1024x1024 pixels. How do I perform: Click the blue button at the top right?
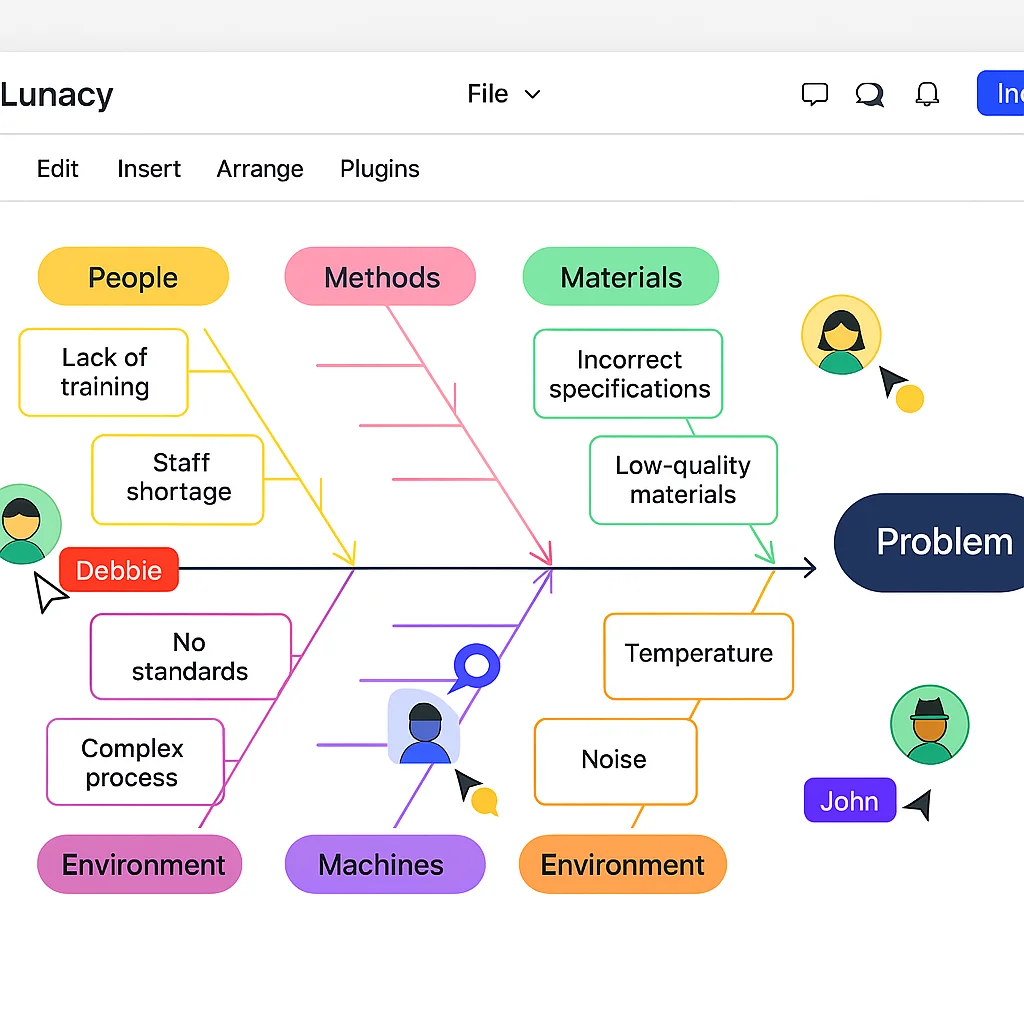[x=1005, y=93]
